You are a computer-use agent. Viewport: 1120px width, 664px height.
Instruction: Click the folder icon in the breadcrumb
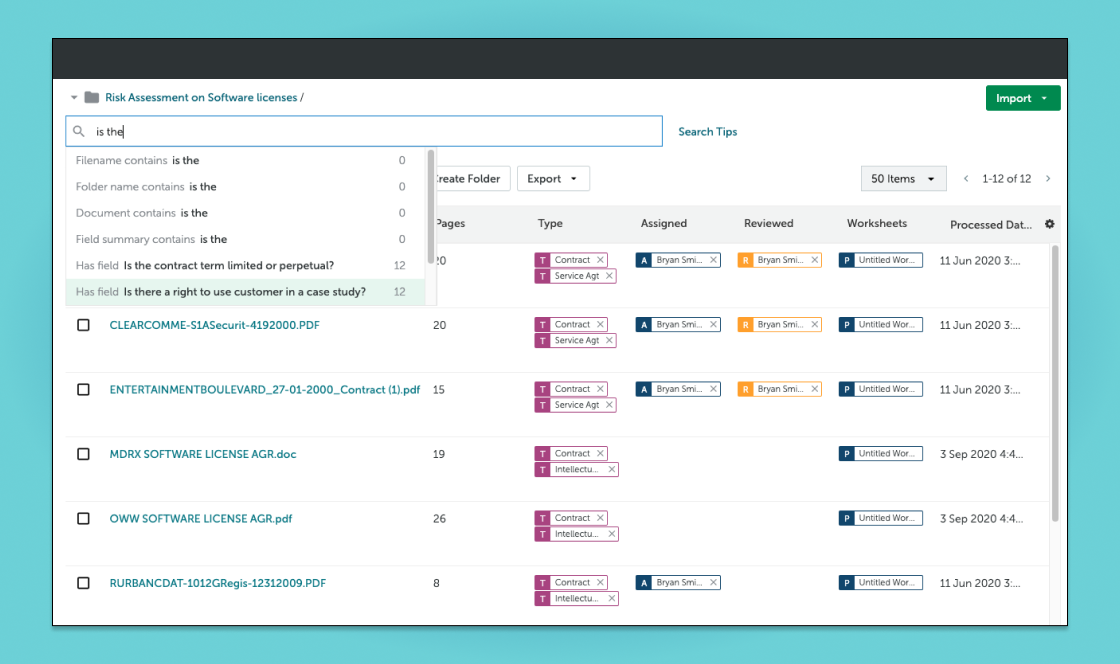point(92,98)
